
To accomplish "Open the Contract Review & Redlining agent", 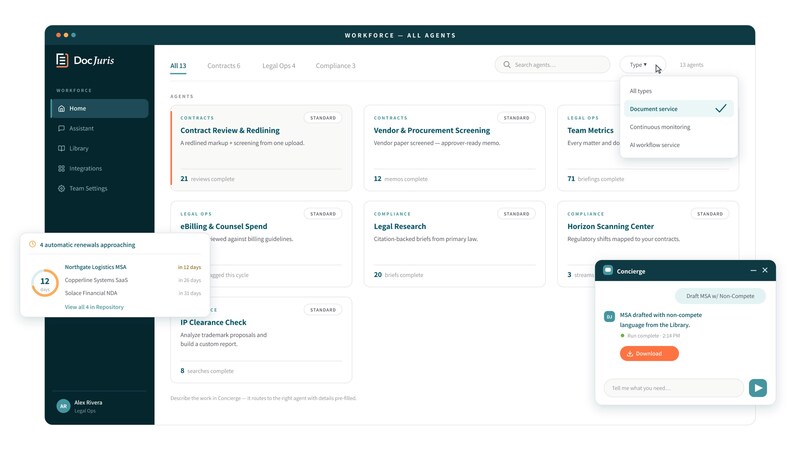I will coord(261,148).
